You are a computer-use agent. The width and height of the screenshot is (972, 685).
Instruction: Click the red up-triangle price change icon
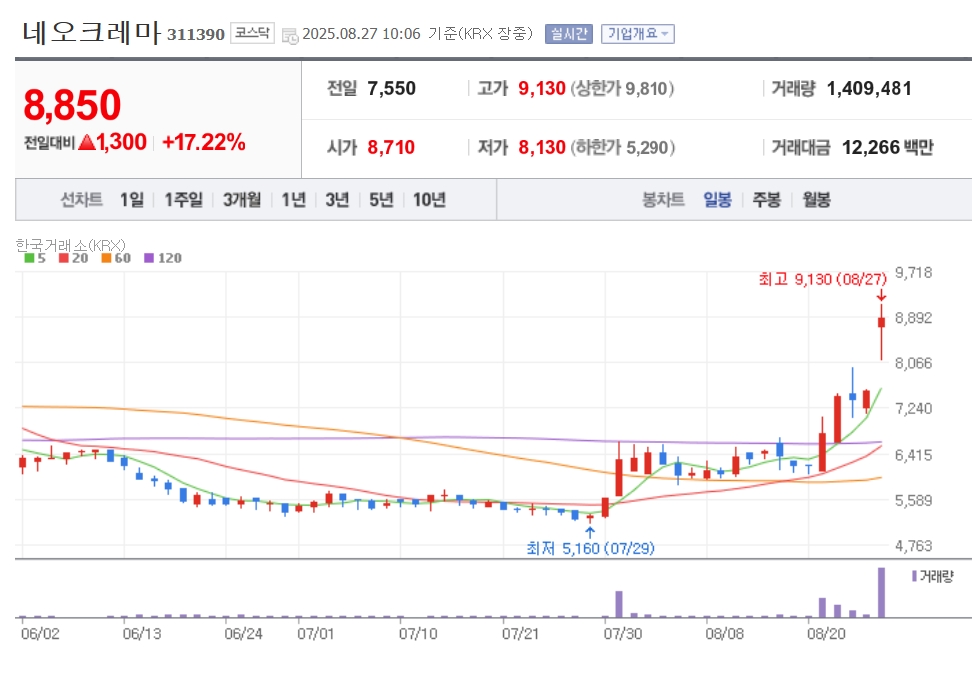87,143
